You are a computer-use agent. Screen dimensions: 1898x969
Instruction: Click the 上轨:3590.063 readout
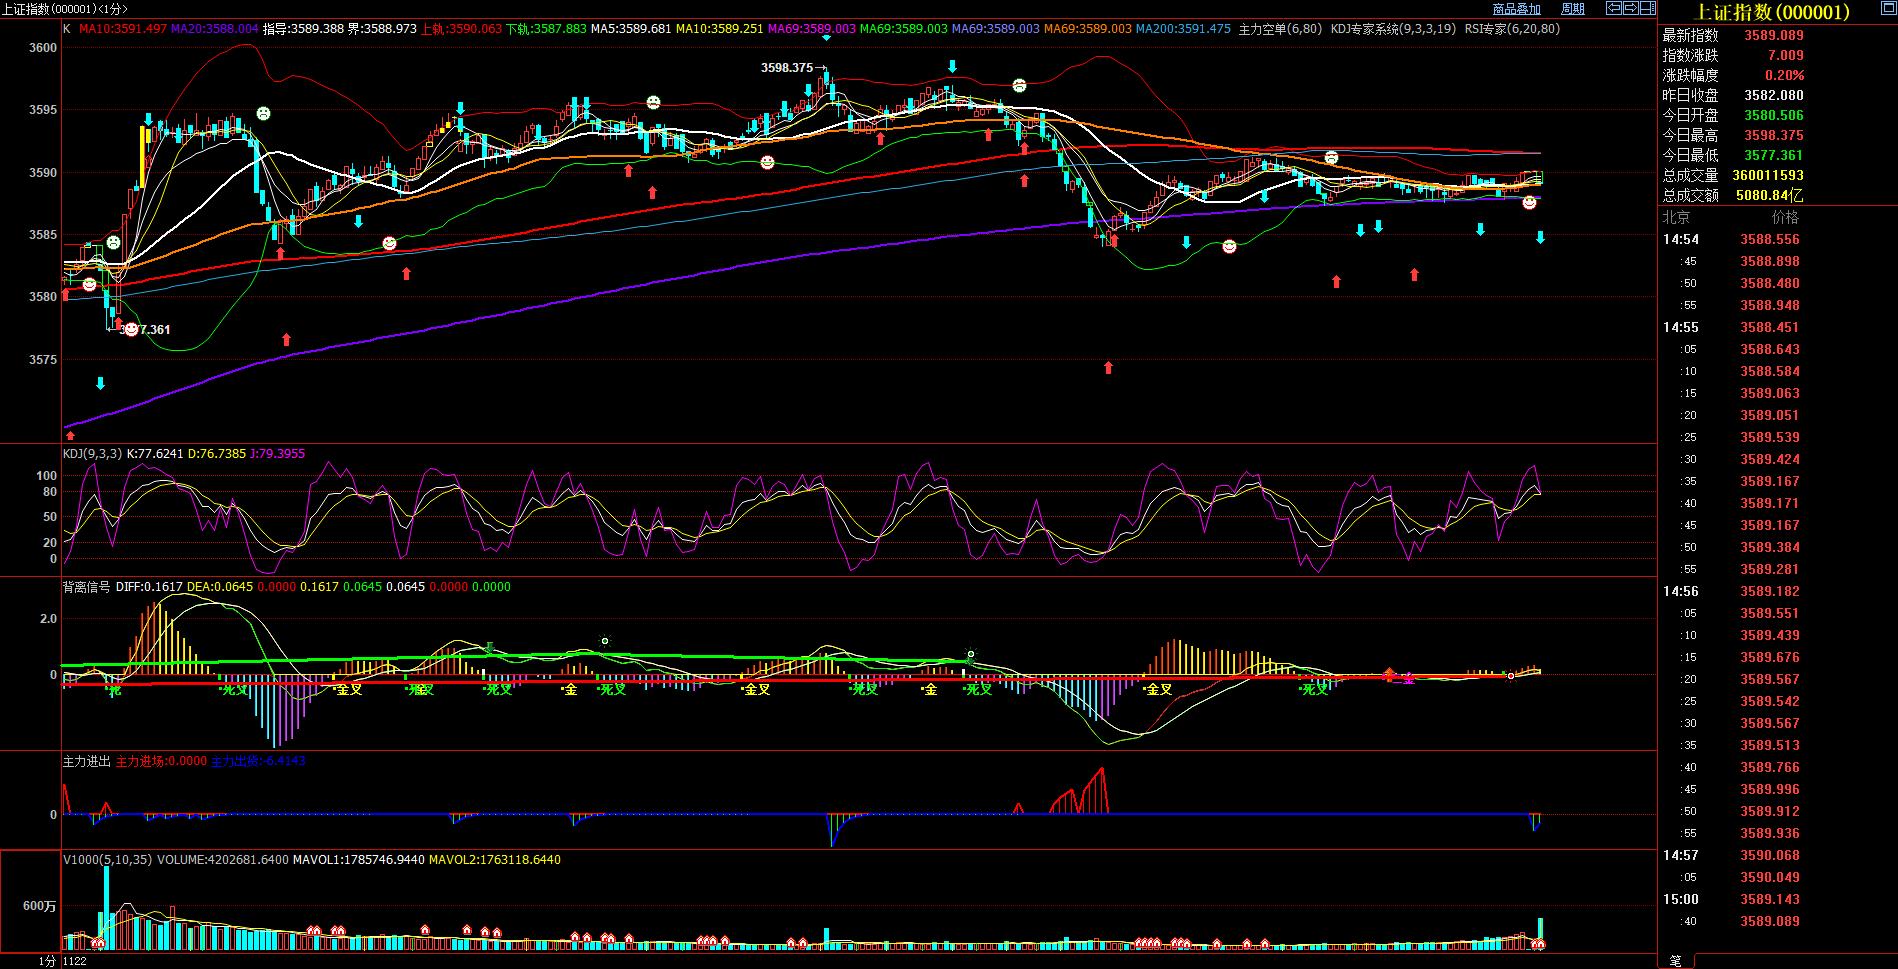(x=462, y=29)
